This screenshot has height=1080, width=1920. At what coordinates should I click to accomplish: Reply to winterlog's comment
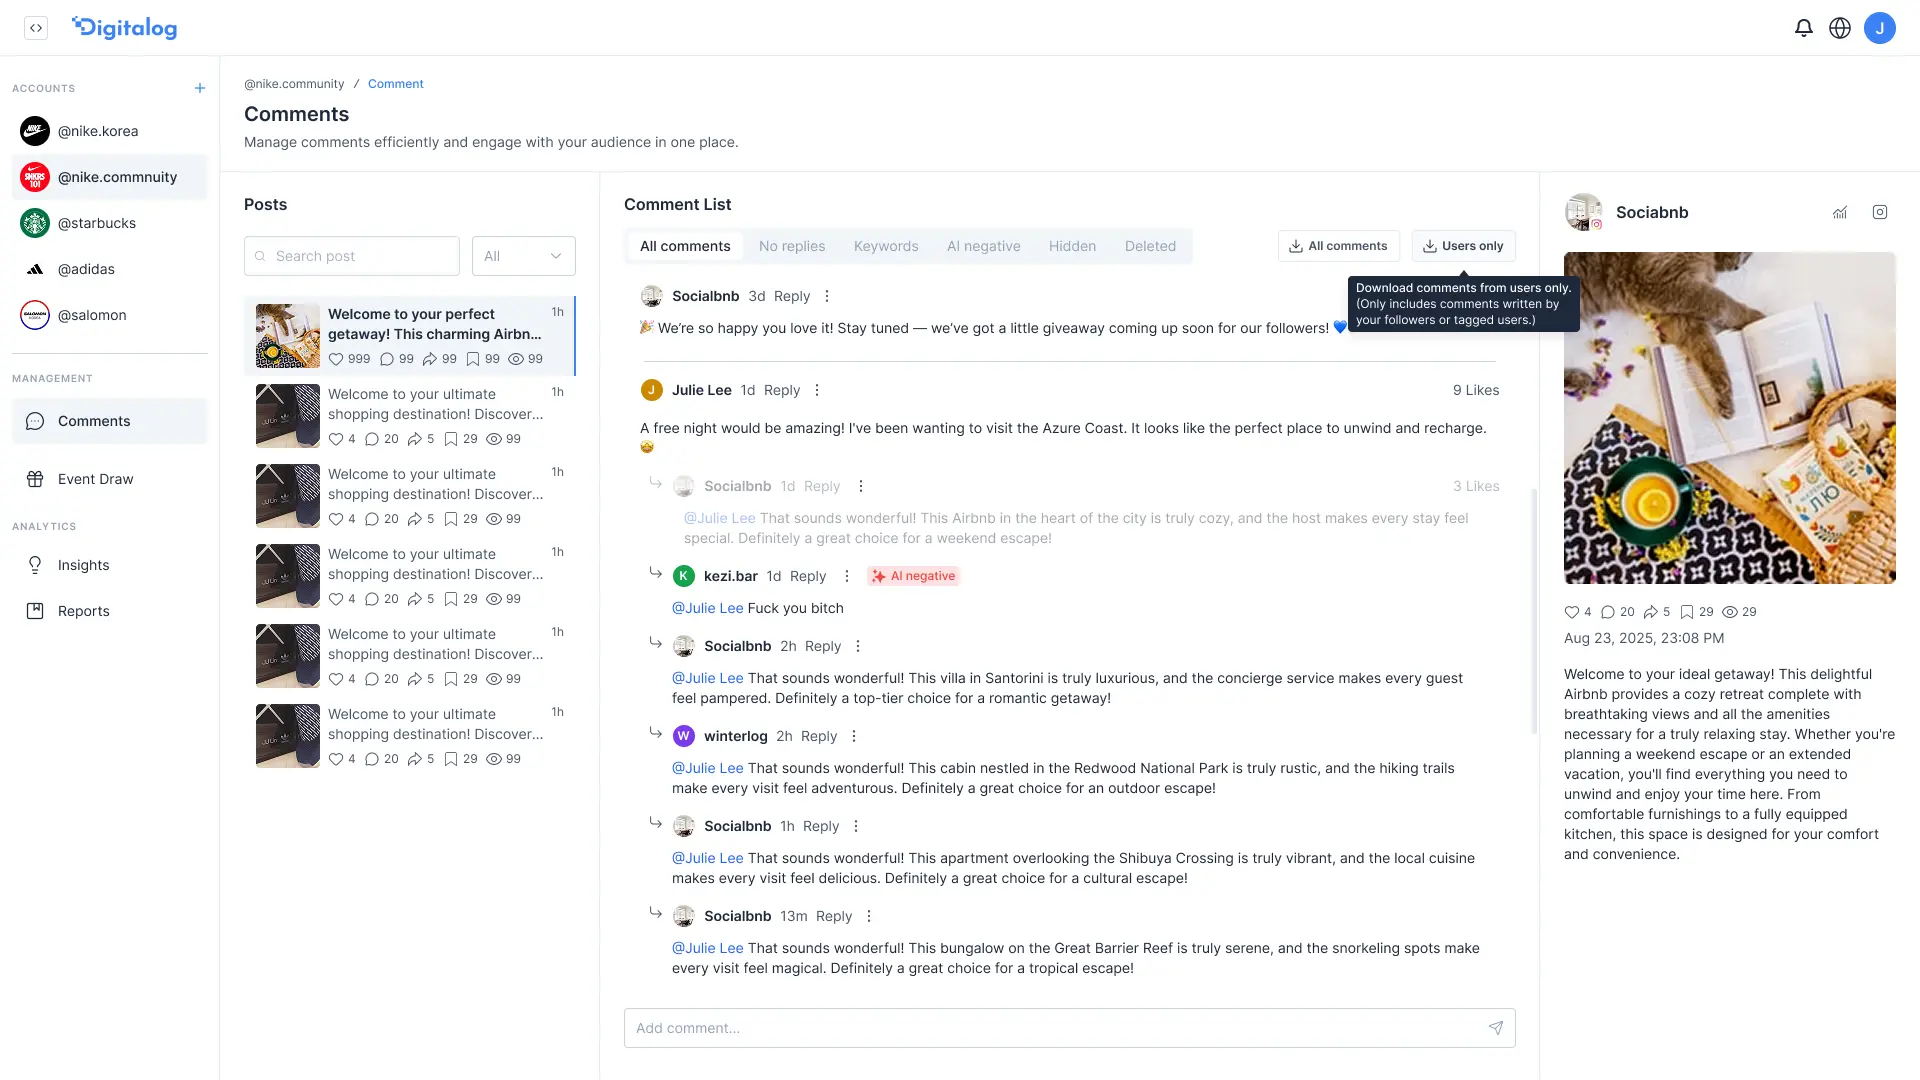tap(819, 736)
